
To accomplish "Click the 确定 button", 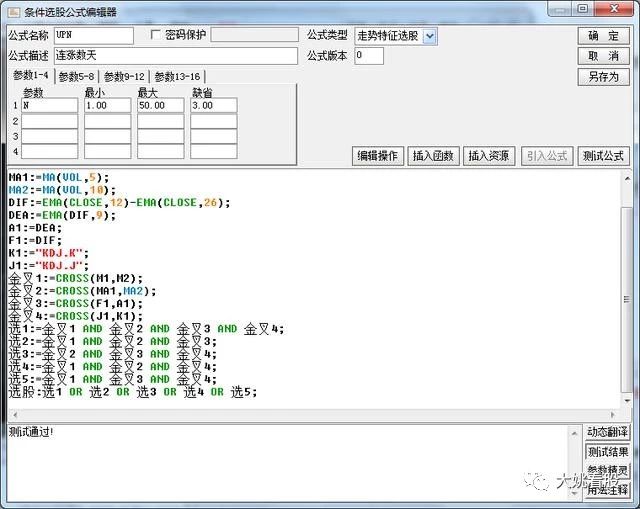I will [x=603, y=36].
